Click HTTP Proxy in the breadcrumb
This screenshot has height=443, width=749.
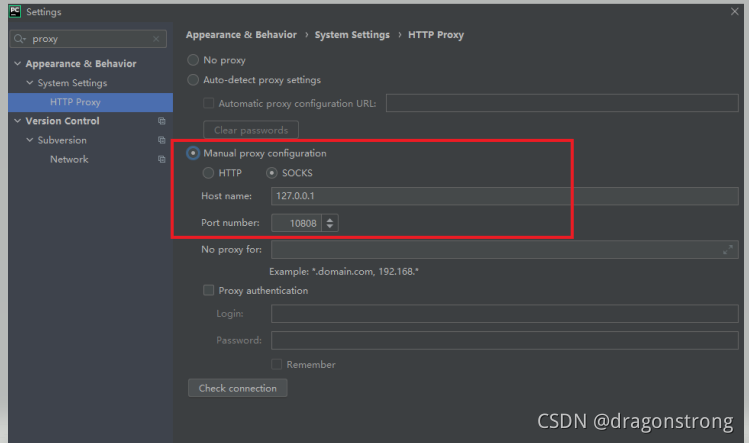tap(436, 34)
